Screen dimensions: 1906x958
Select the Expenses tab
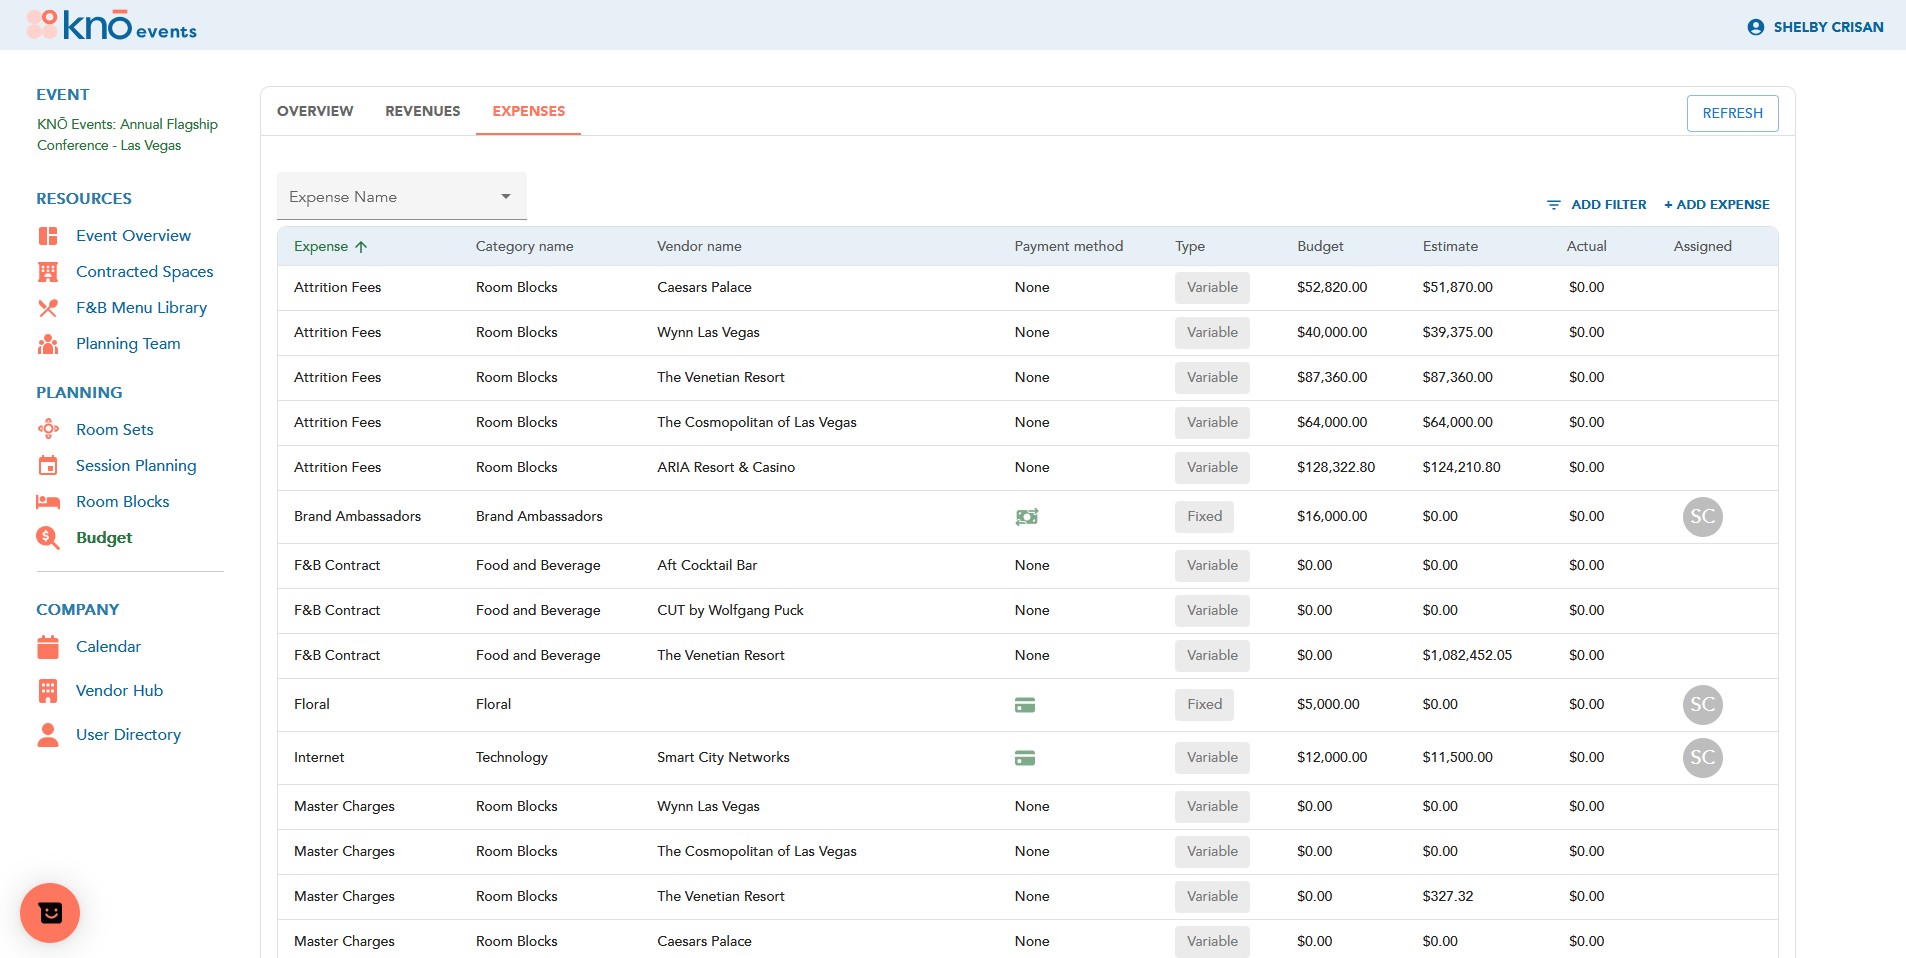(x=529, y=111)
